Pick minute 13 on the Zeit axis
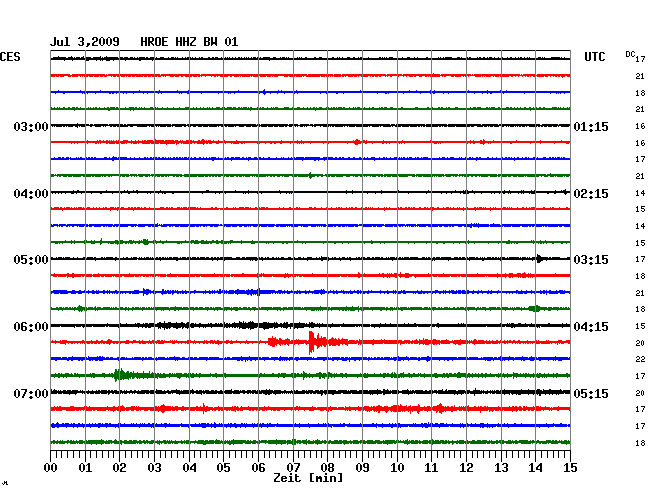Image resolution: width=650 pixels, height=494 pixels. pos(501,468)
